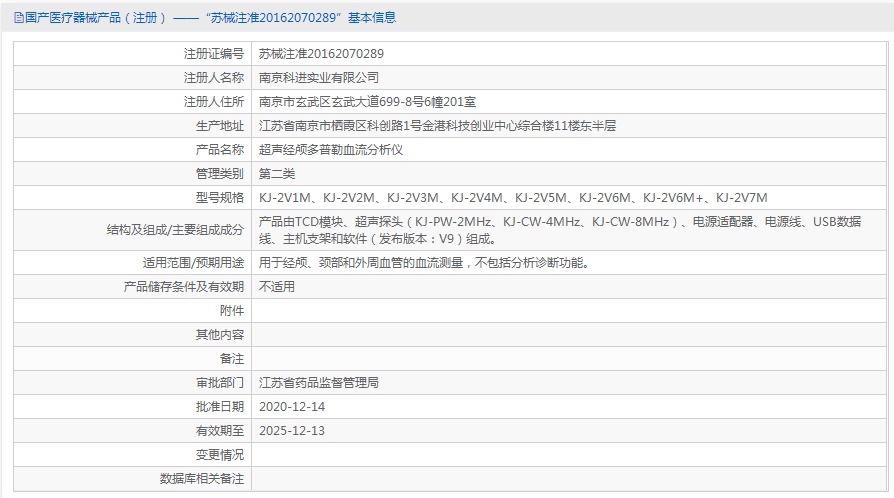Select the address 南京市玄武区玄武大道699-8号6幢201室

[x=367, y=102]
